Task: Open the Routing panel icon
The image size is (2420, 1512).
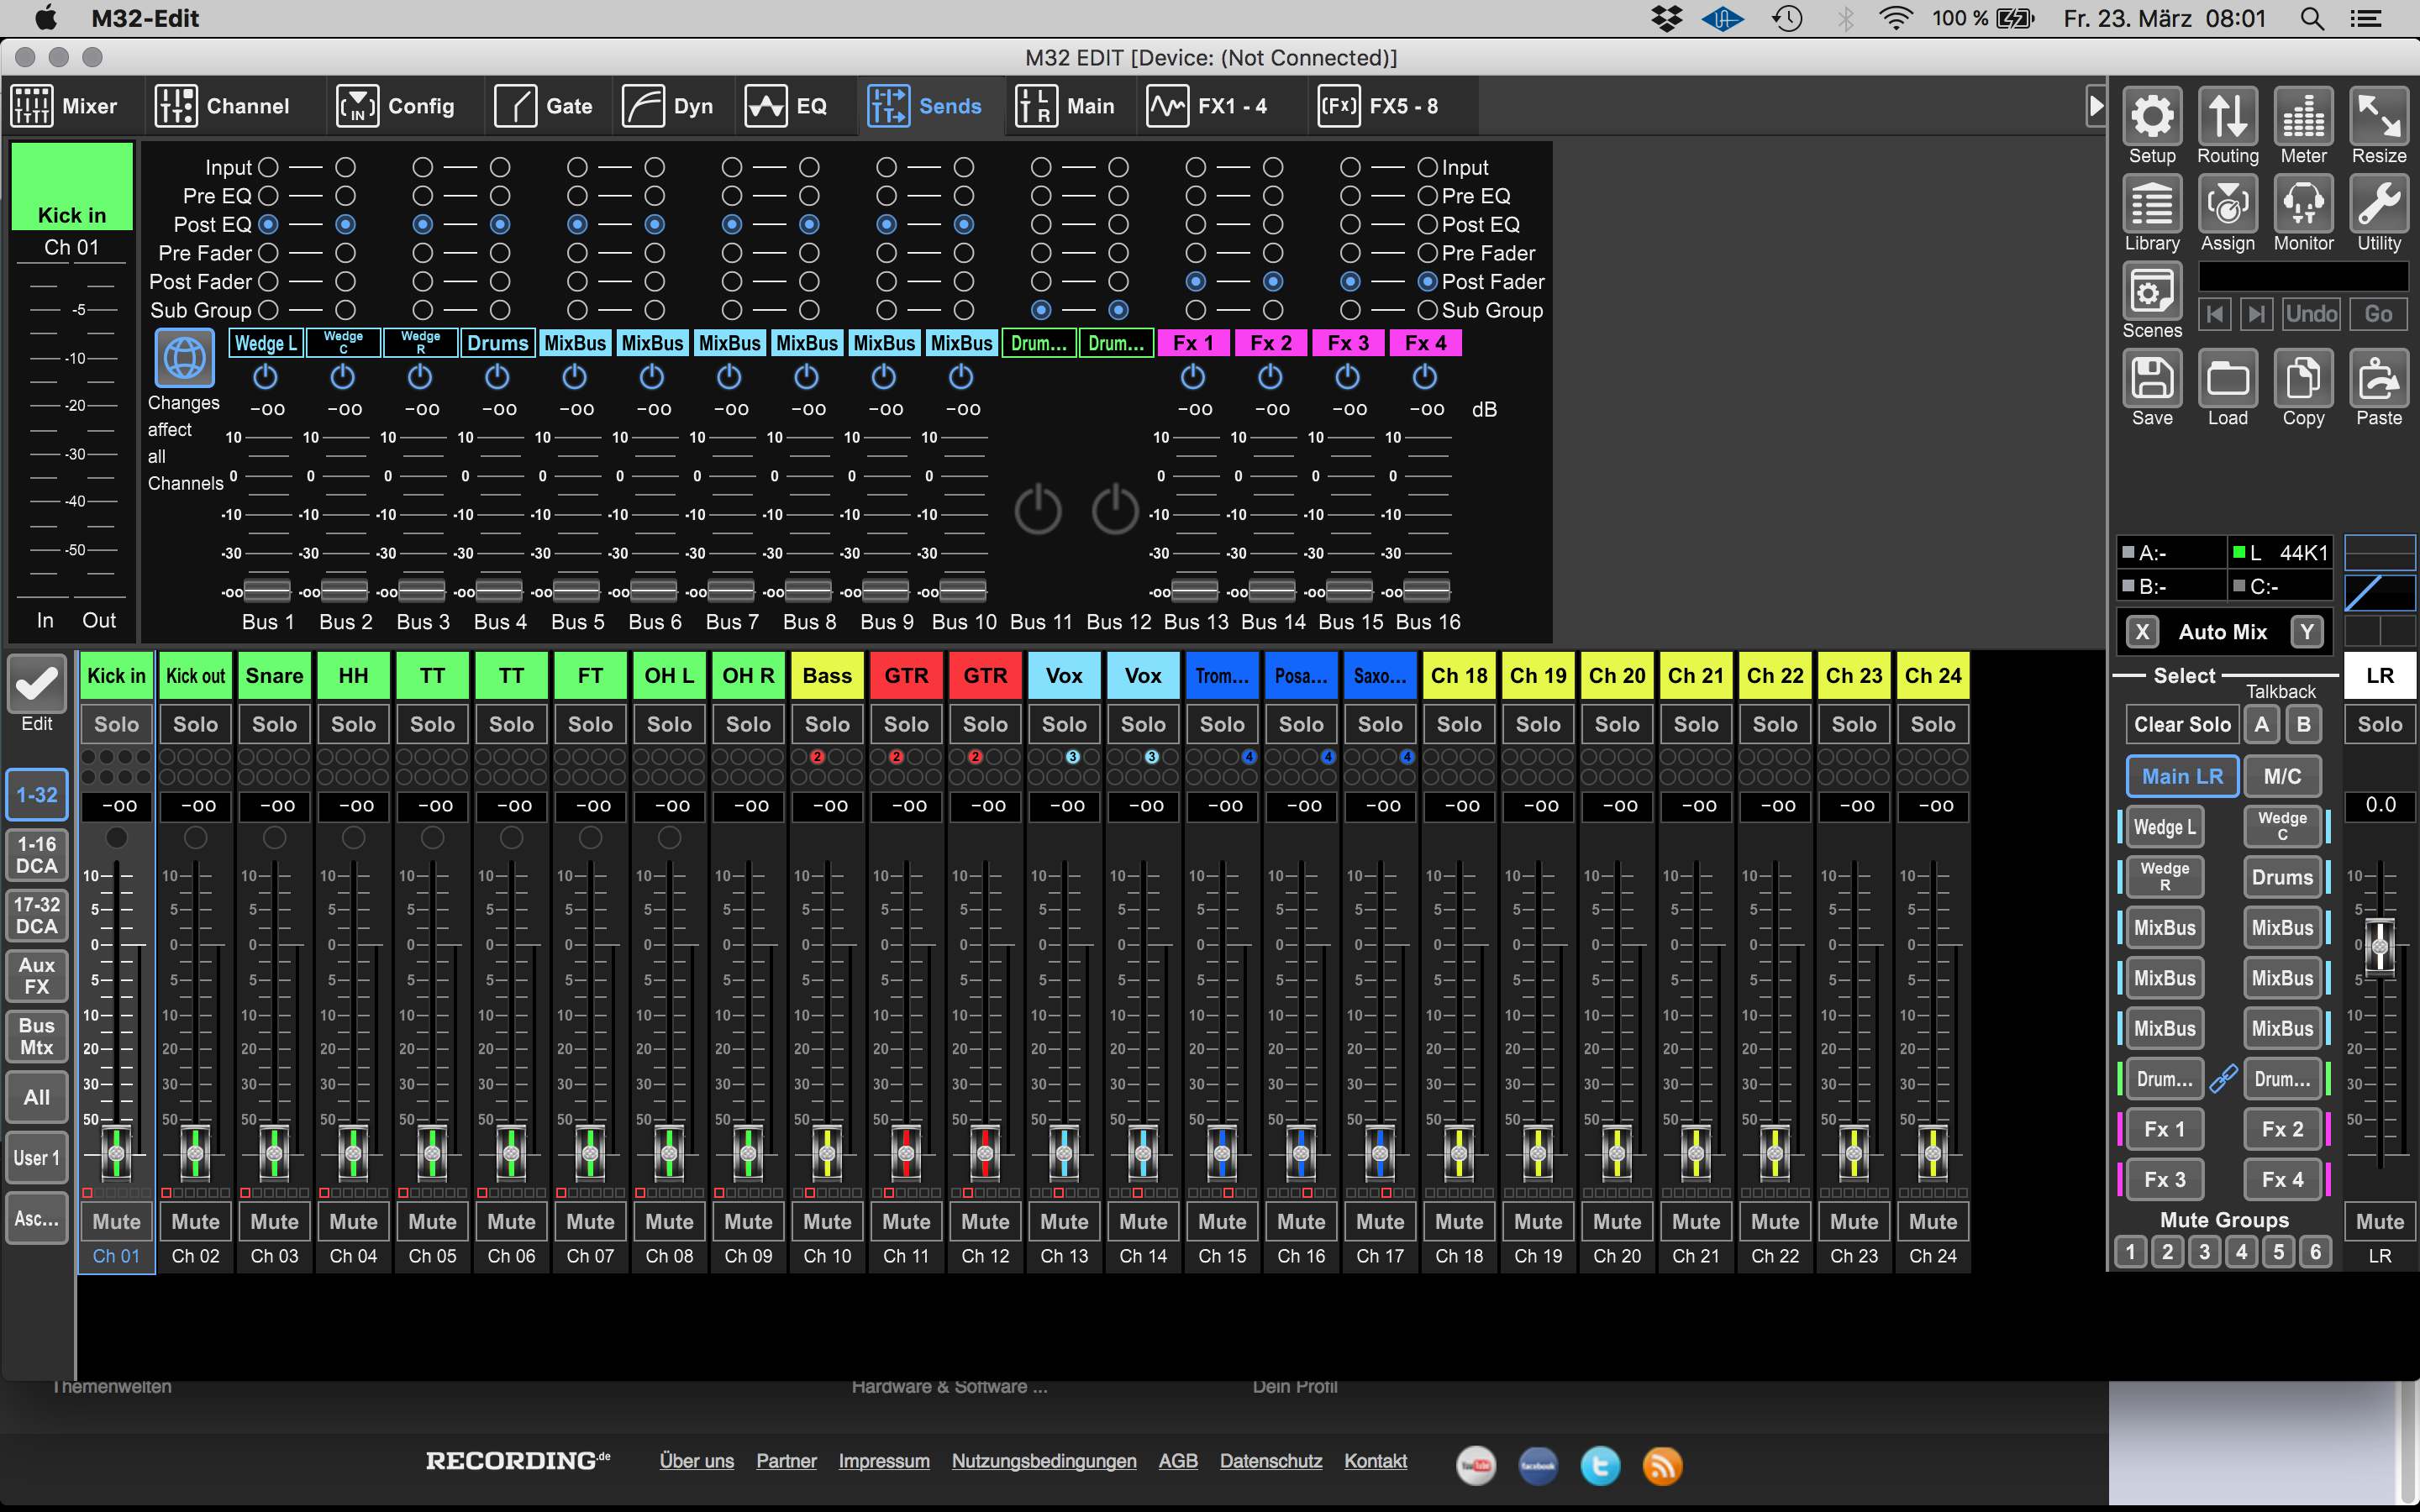Action: click(2227, 116)
